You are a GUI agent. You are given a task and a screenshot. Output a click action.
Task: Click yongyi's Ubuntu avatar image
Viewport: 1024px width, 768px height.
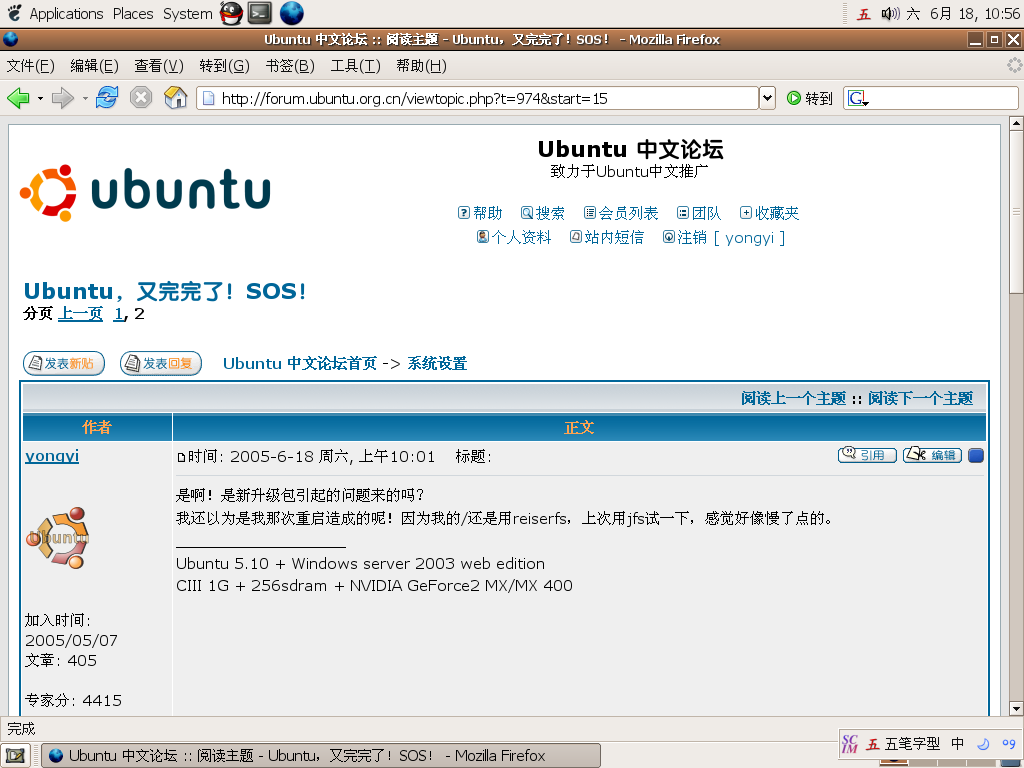[58, 537]
